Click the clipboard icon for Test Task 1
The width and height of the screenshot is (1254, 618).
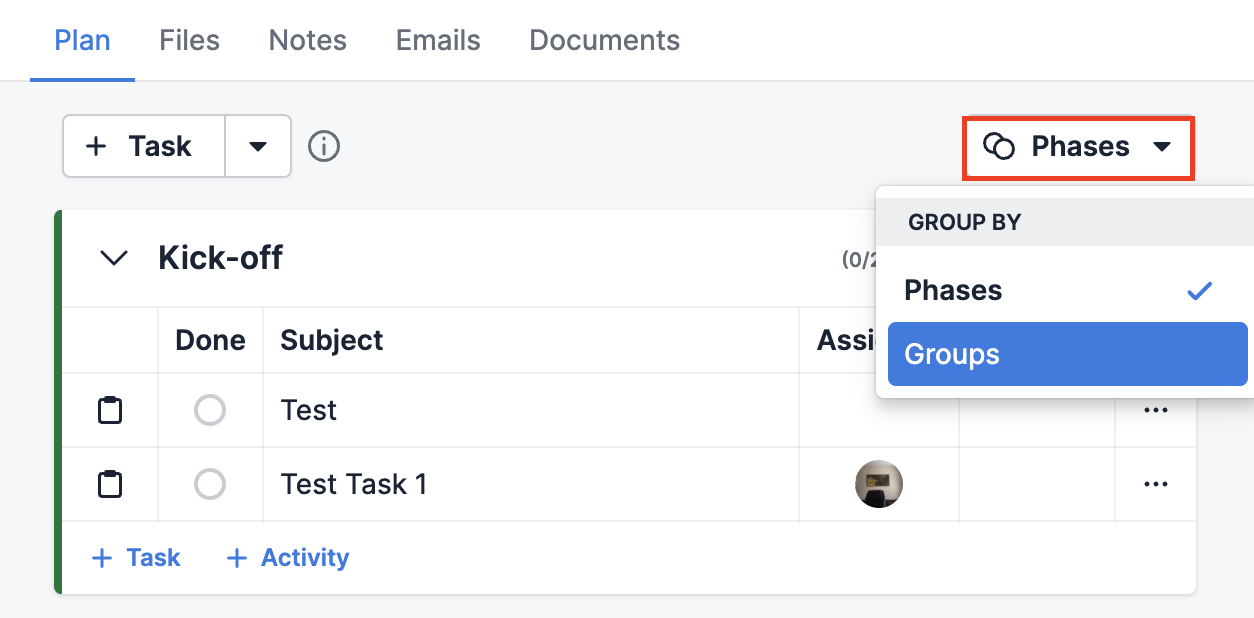click(110, 484)
